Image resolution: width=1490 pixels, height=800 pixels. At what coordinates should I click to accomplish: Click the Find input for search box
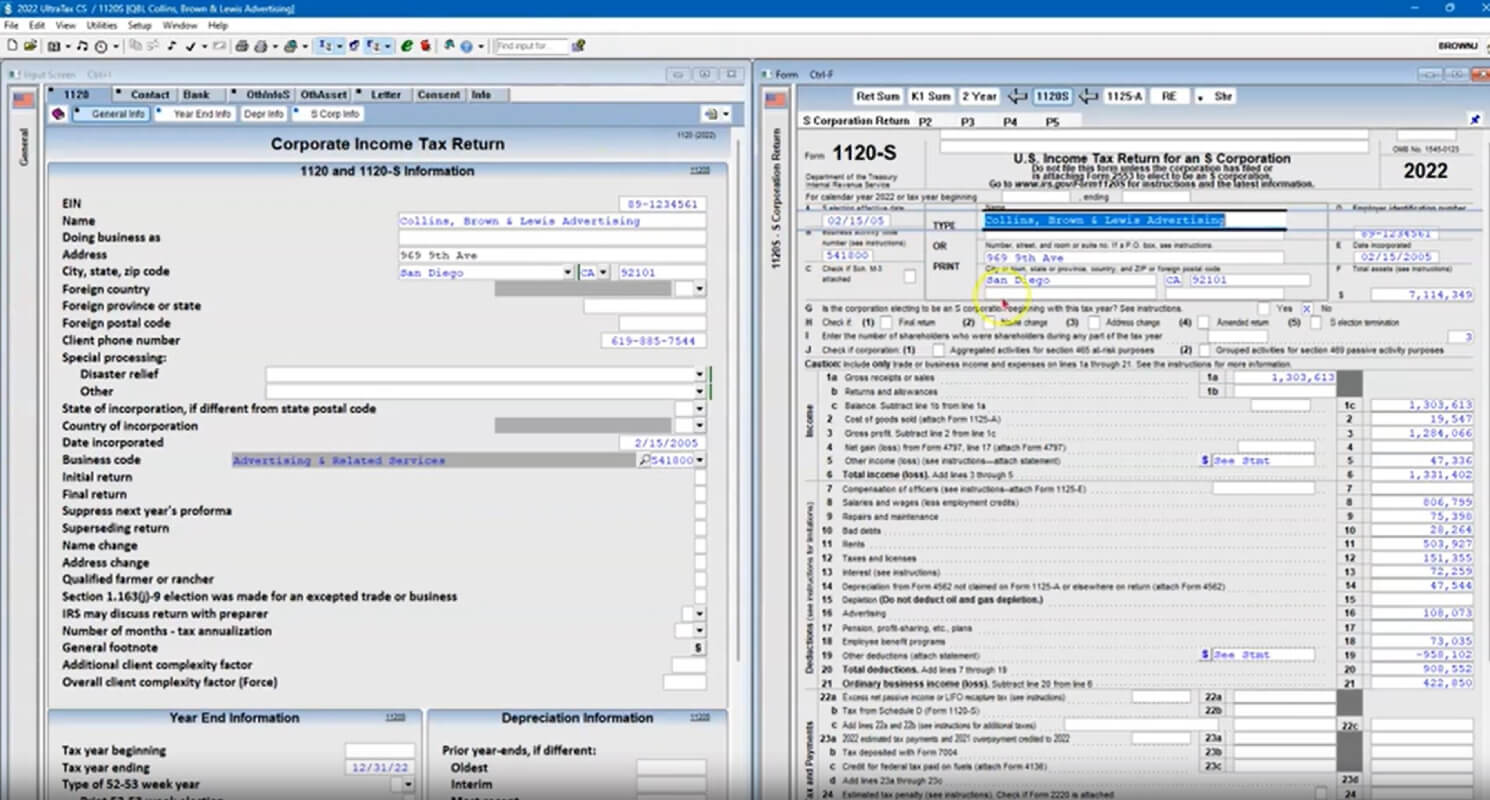click(x=531, y=46)
